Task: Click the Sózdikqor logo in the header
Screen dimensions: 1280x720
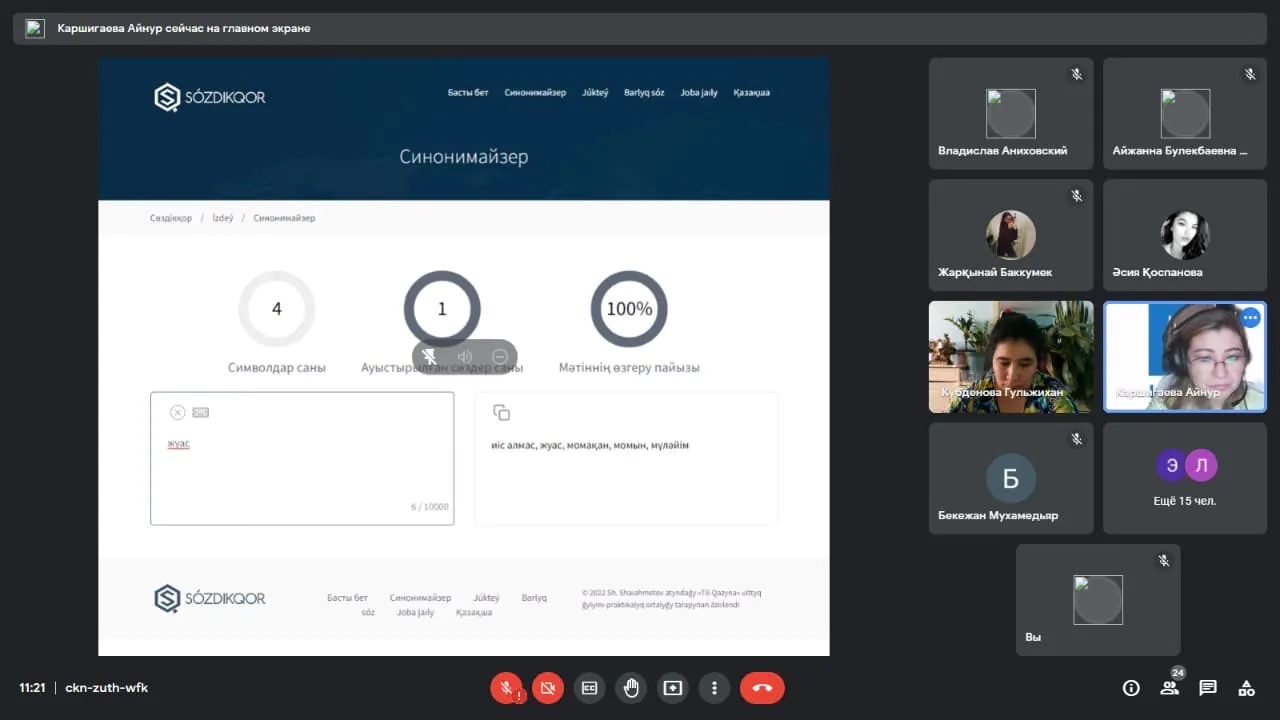Action: click(x=210, y=97)
